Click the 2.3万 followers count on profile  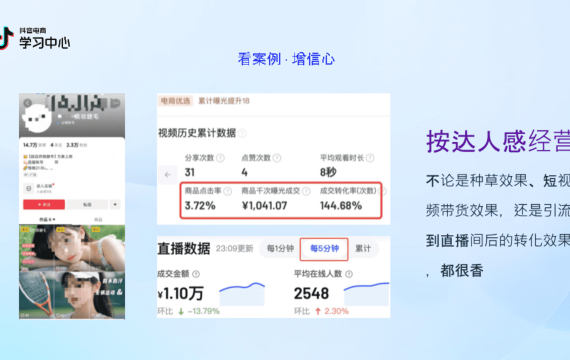72,145
